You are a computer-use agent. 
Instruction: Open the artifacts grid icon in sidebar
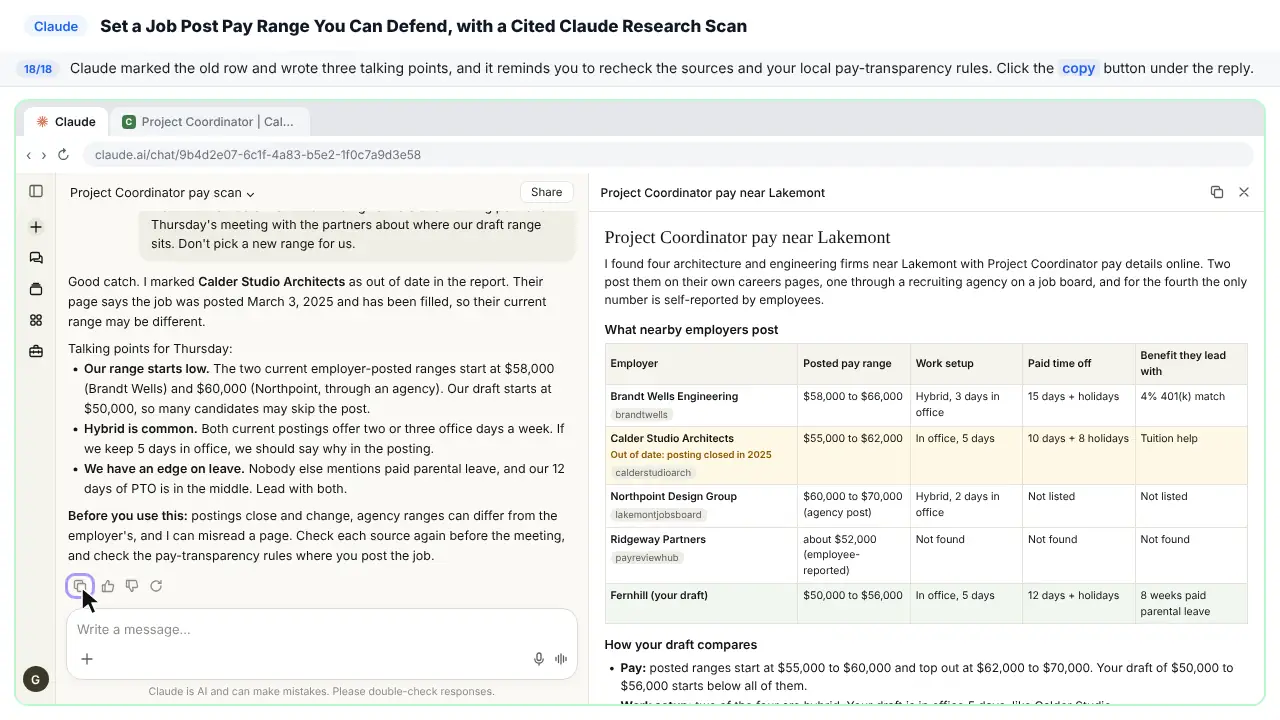pos(36,320)
